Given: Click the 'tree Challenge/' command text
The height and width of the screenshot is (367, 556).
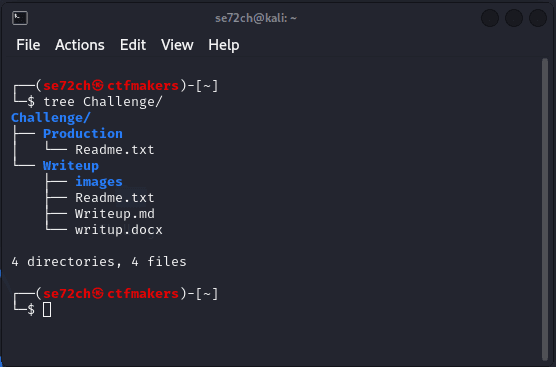Looking at the screenshot, I should click(102, 102).
